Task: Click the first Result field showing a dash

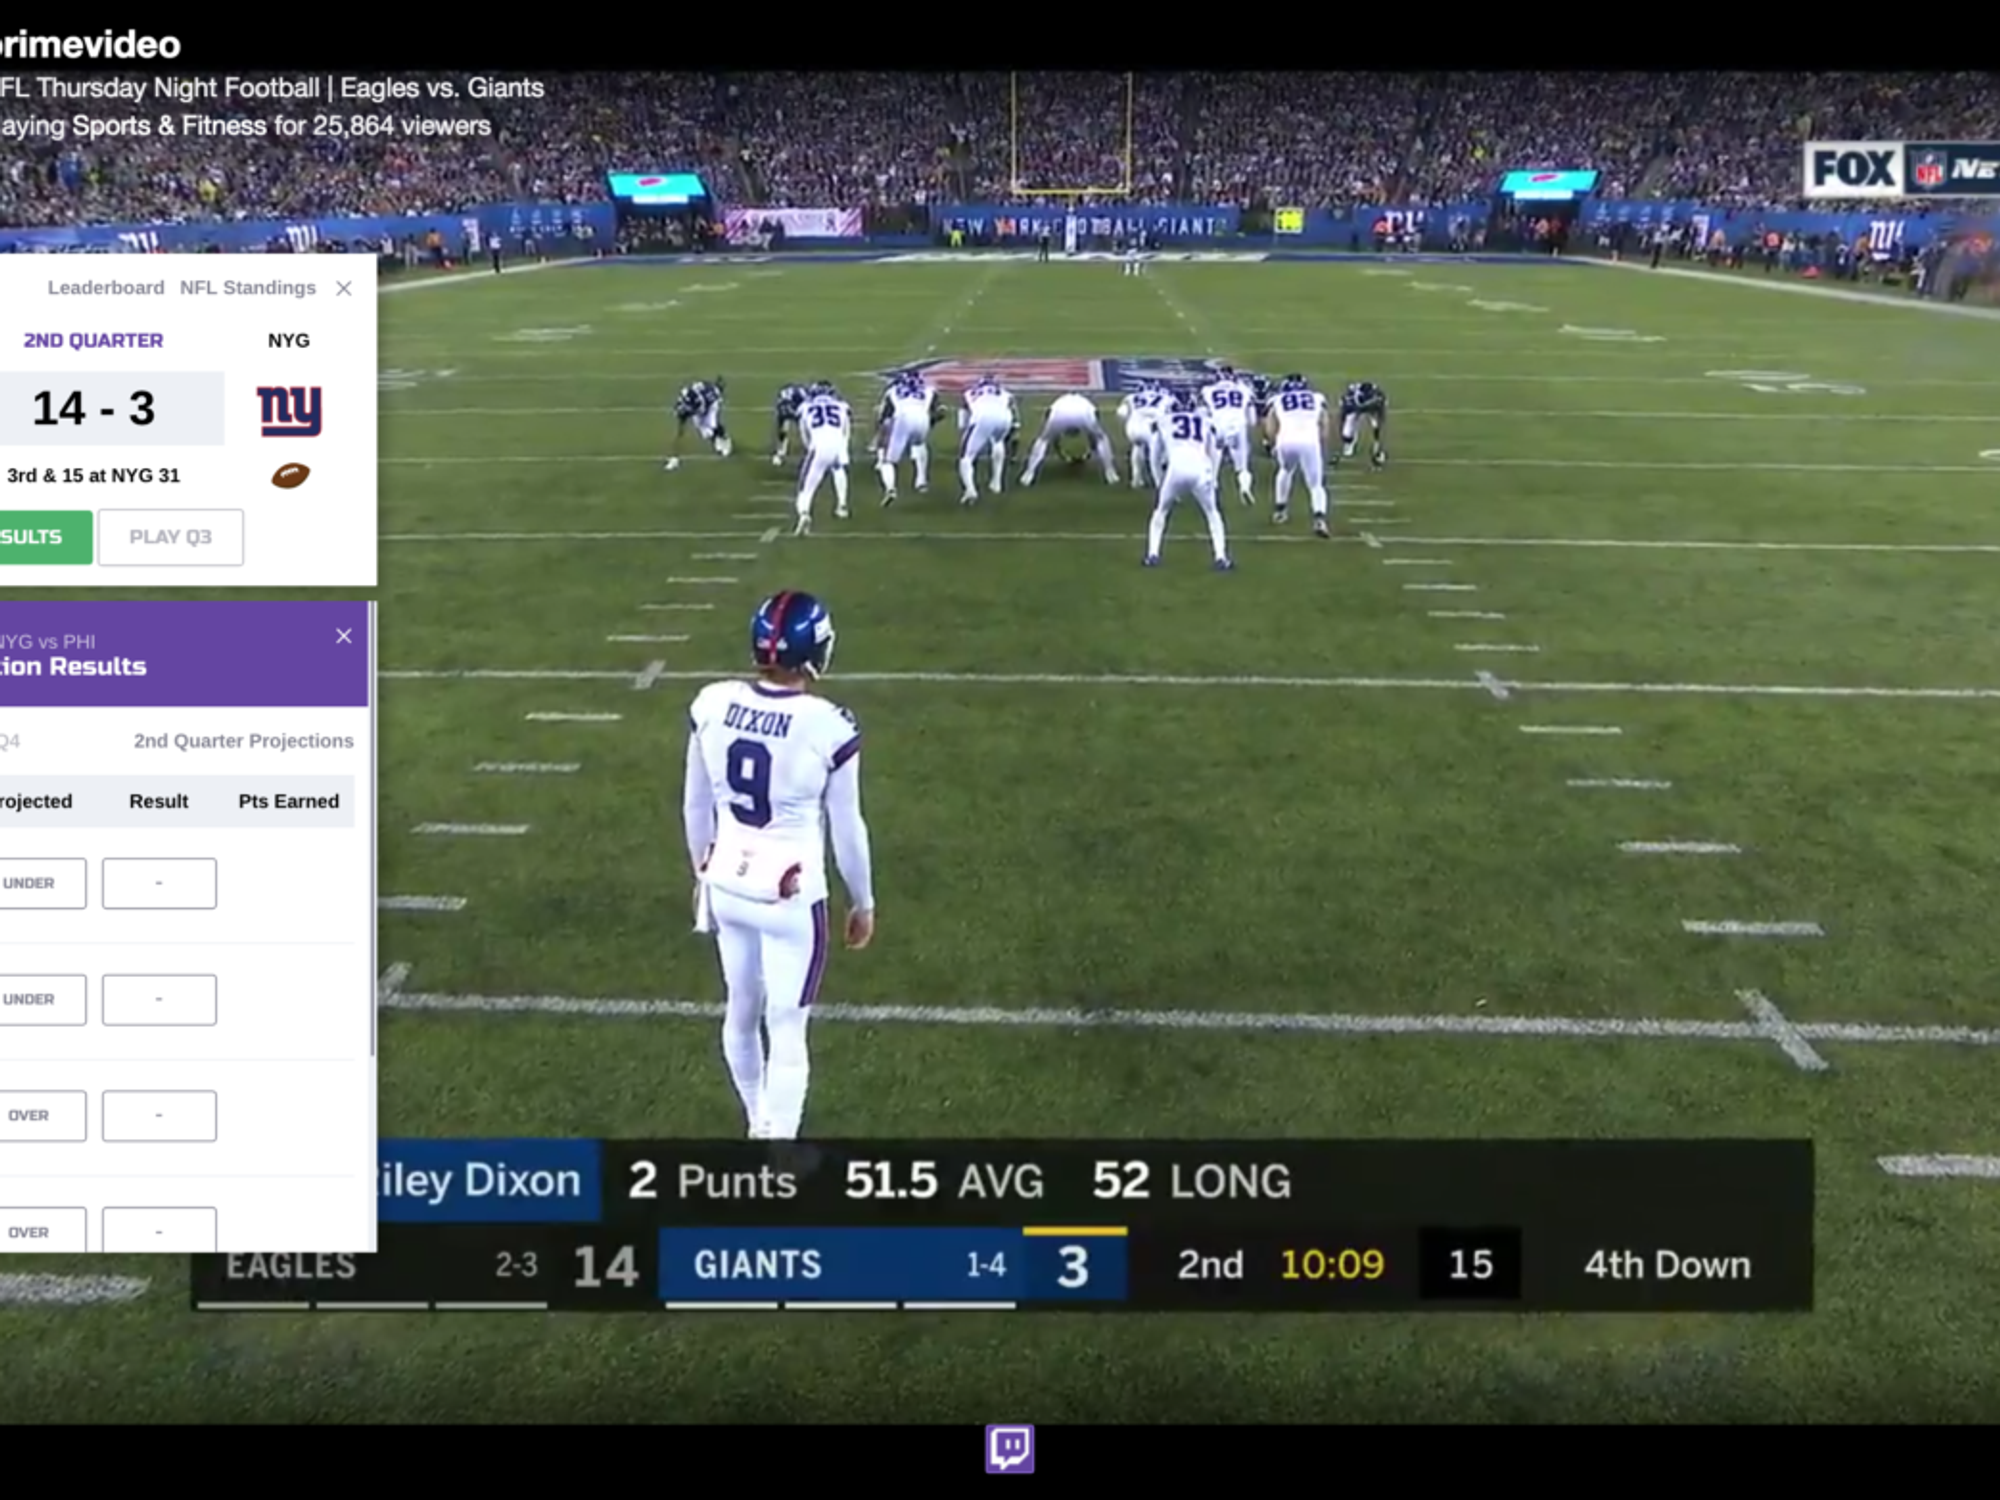Action: pyautogui.click(x=159, y=883)
